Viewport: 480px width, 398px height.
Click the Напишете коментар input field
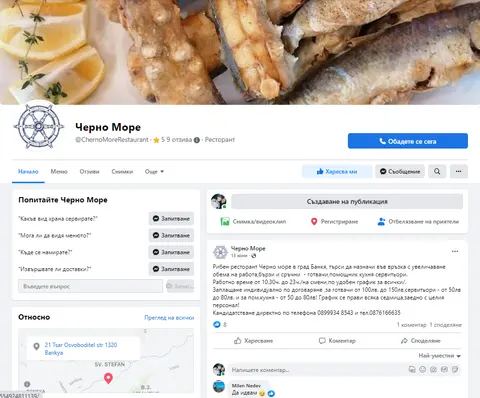[317, 370]
